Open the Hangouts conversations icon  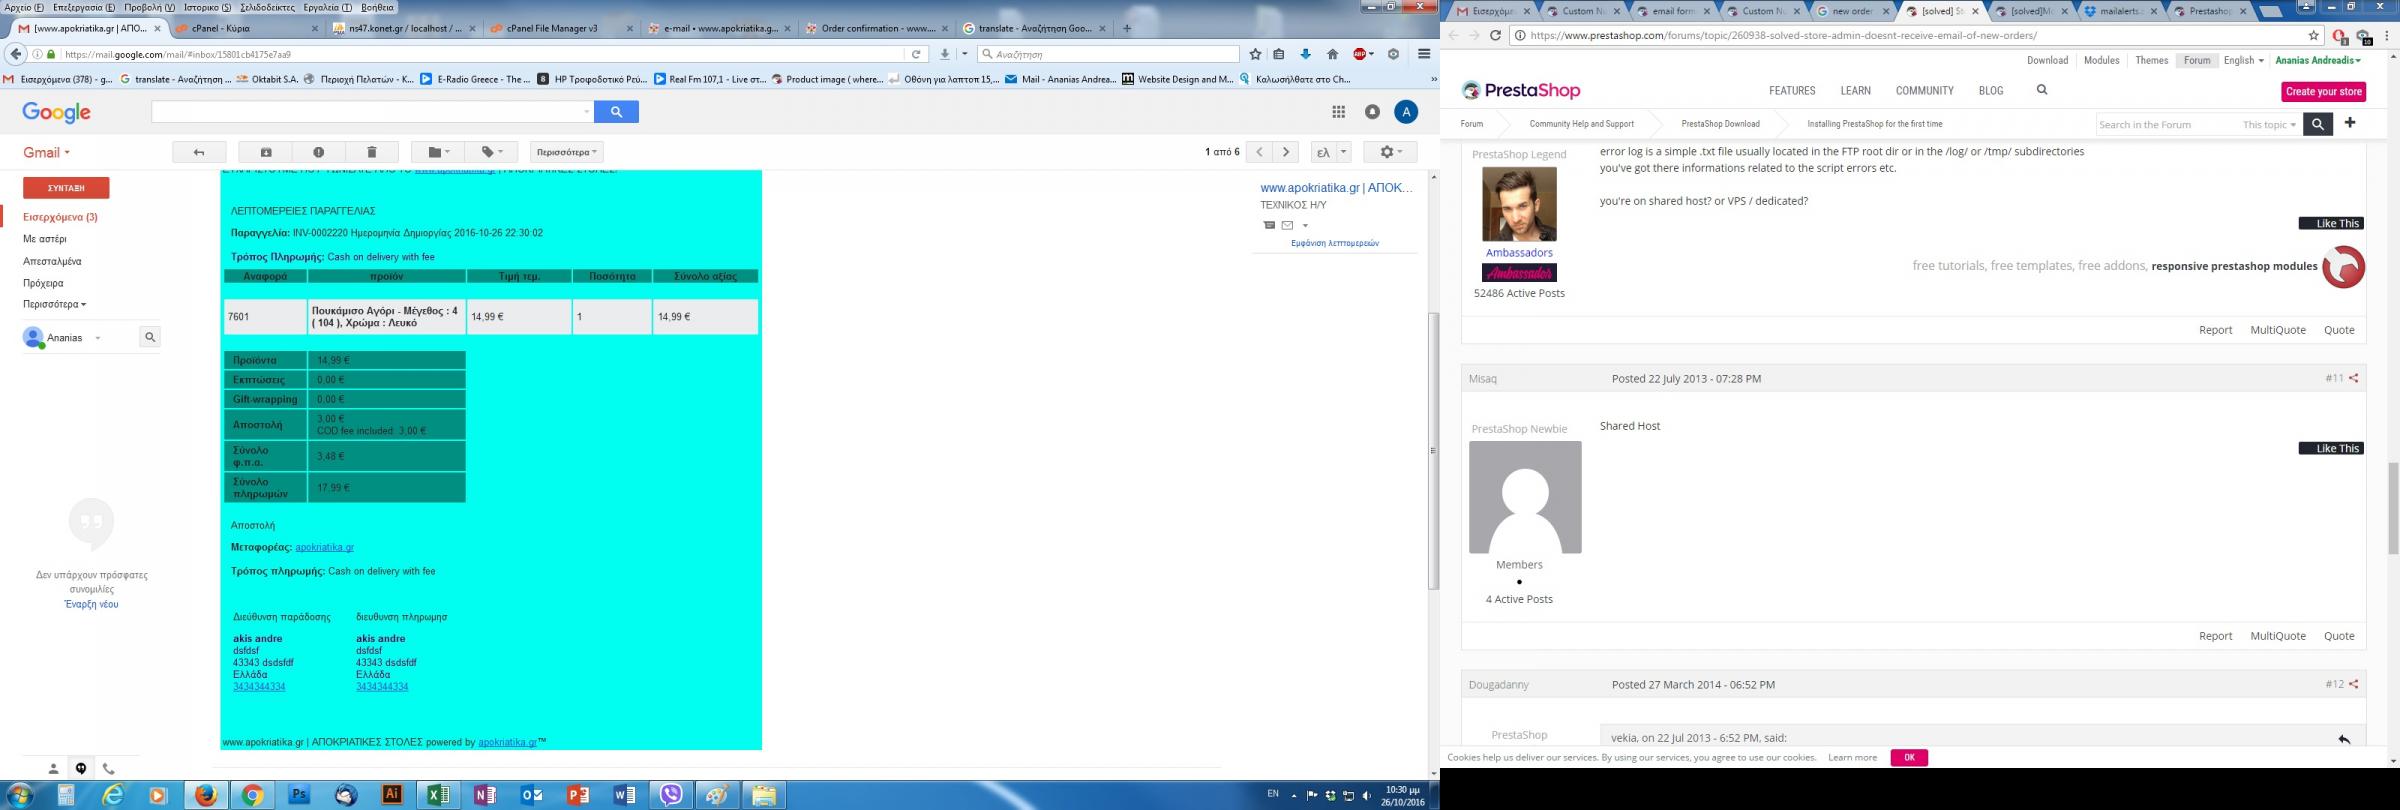coord(81,768)
